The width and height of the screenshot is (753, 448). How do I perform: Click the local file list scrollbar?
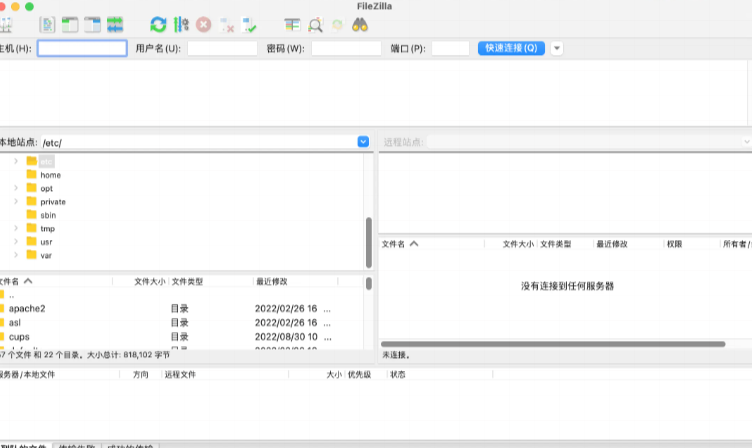pos(369,283)
